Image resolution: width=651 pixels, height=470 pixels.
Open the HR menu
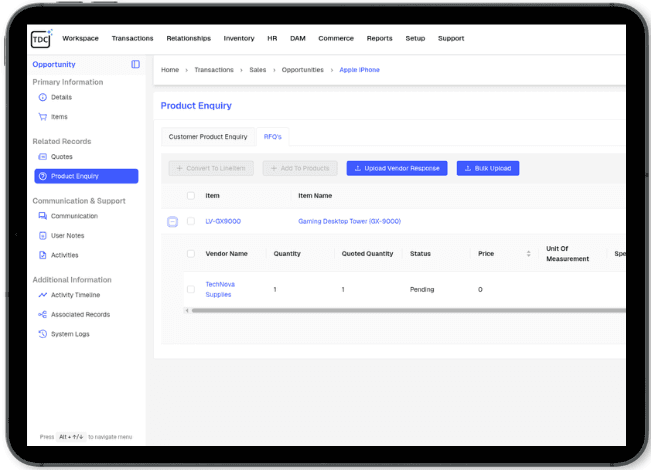click(272, 38)
